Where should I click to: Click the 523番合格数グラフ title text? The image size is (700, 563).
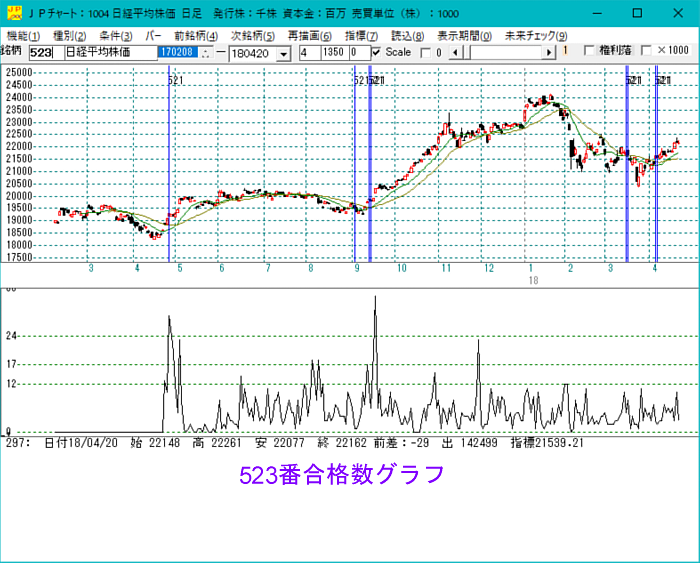342,474
